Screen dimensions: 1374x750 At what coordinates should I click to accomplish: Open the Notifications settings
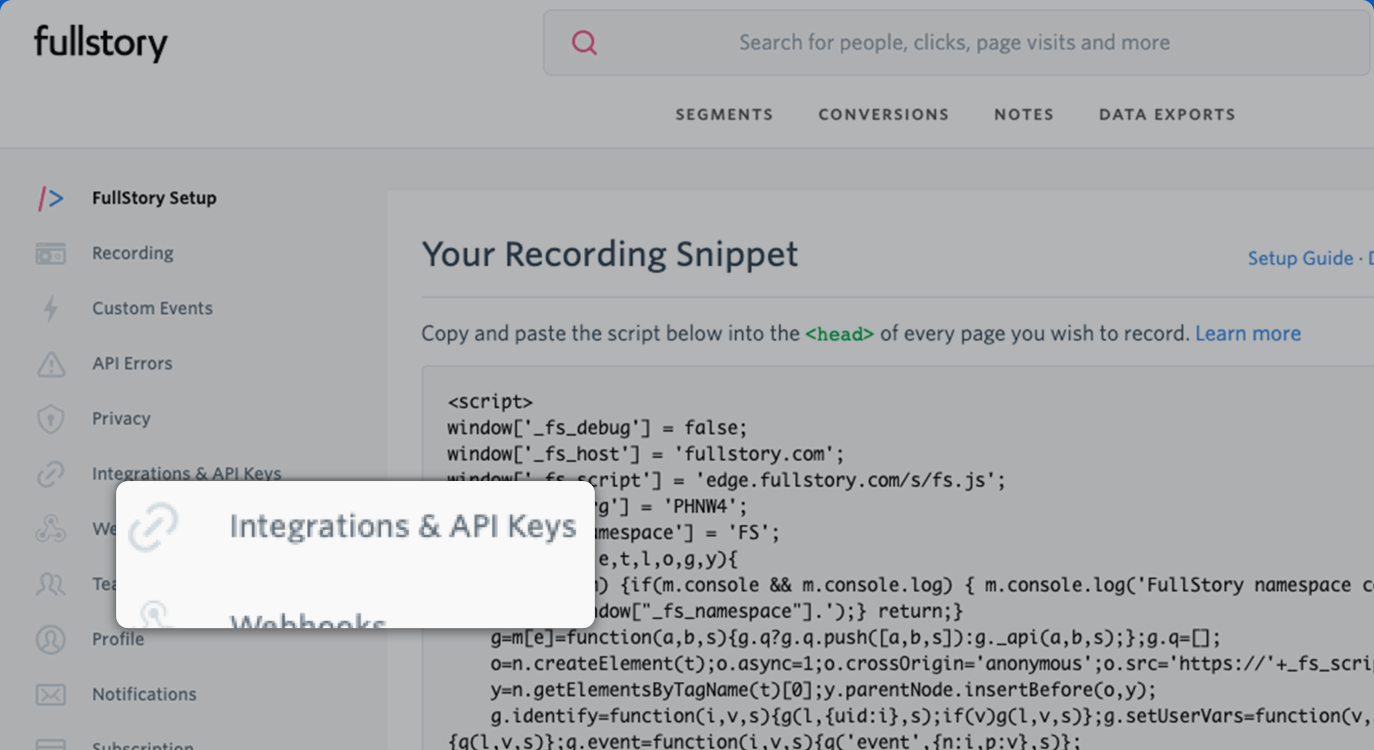coord(144,694)
